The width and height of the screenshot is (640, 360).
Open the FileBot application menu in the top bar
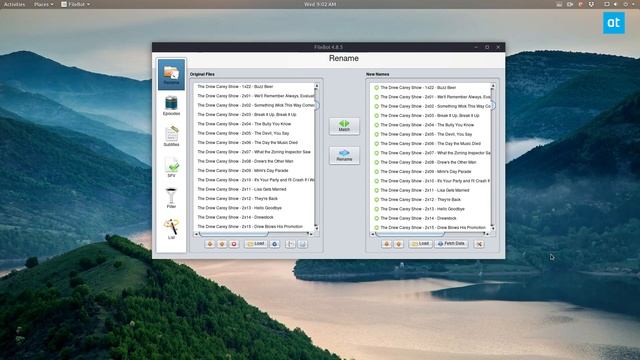[x=76, y=4]
